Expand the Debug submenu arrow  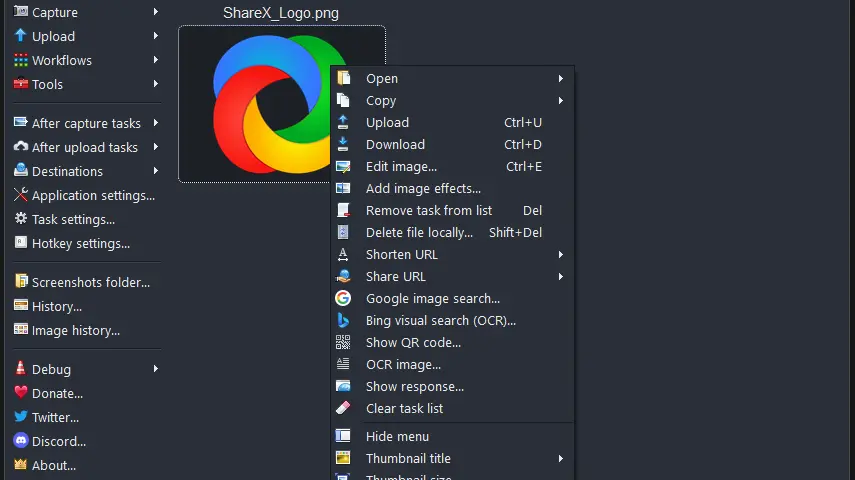(x=156, y=369)
